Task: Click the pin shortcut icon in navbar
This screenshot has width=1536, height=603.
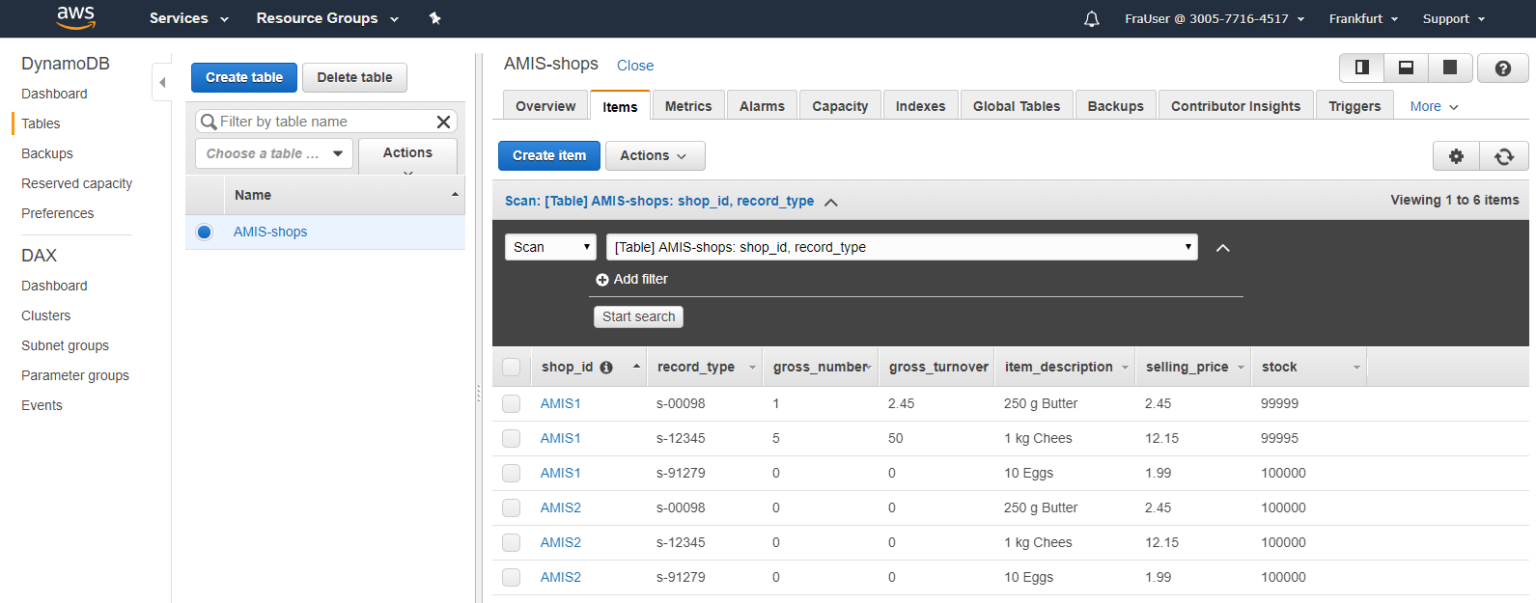Action: tap(435, 18)
